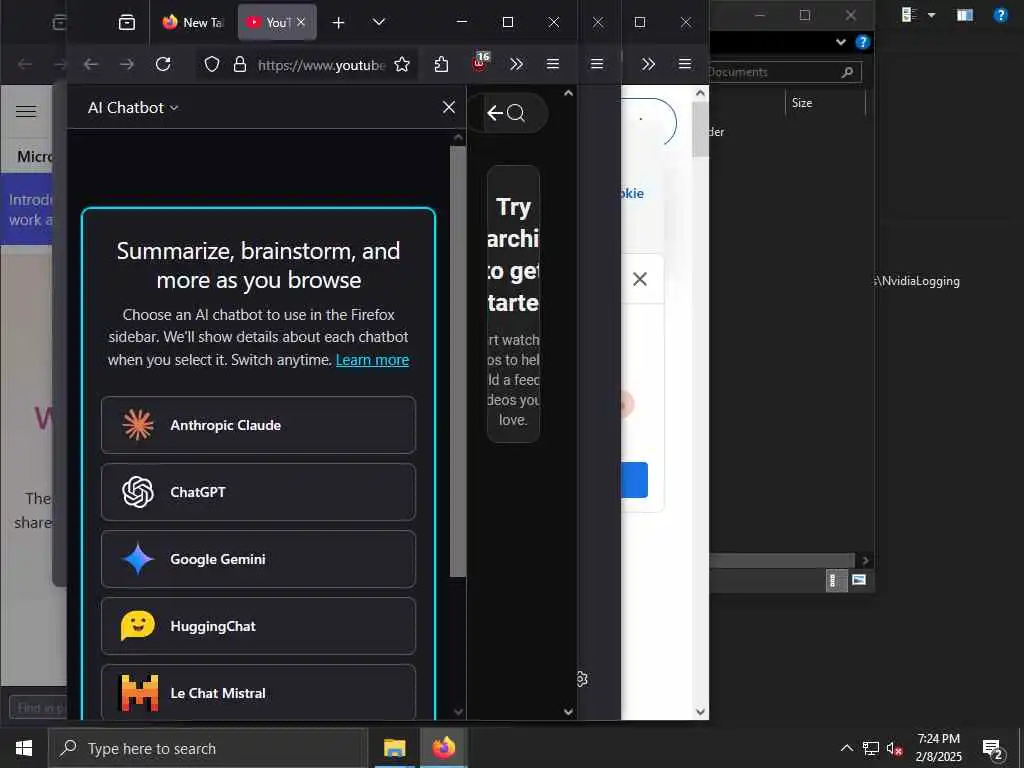
Task: Go back in front Firefox window
Action: click(x=91, y=64)
